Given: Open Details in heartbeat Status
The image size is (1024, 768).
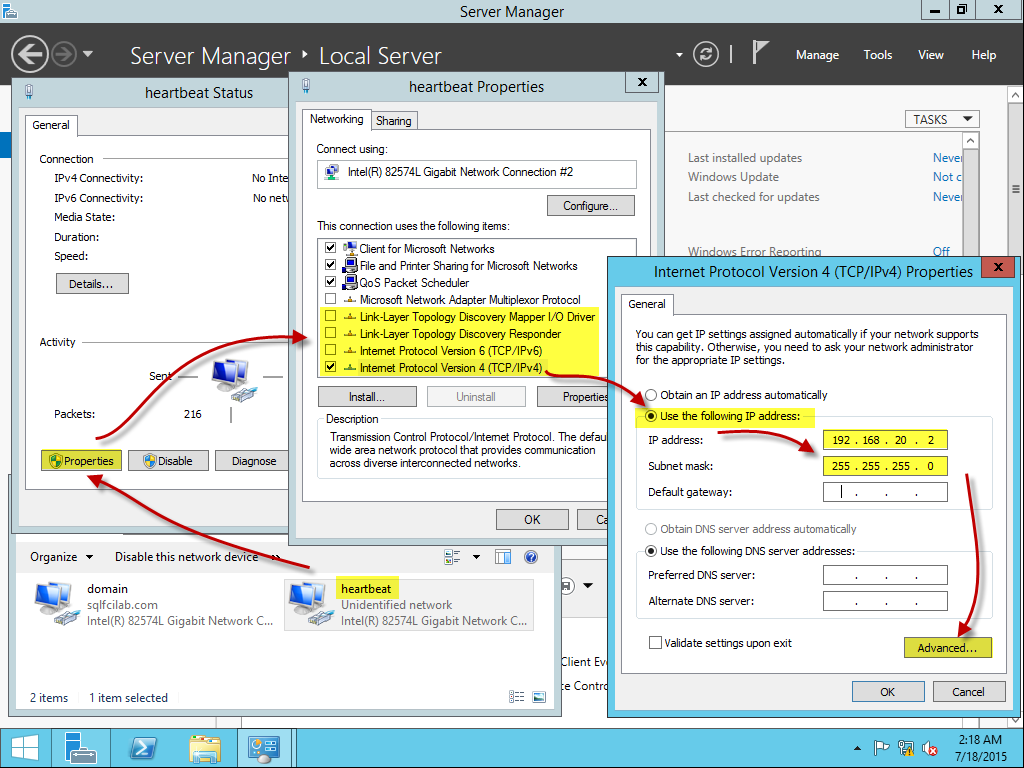Looking at the screenshot, I should (x=91, y=284).
